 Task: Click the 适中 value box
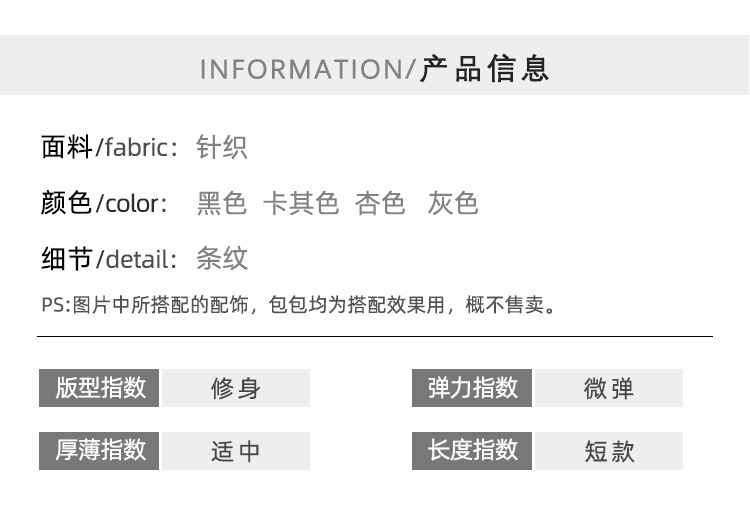click(236, 451)
